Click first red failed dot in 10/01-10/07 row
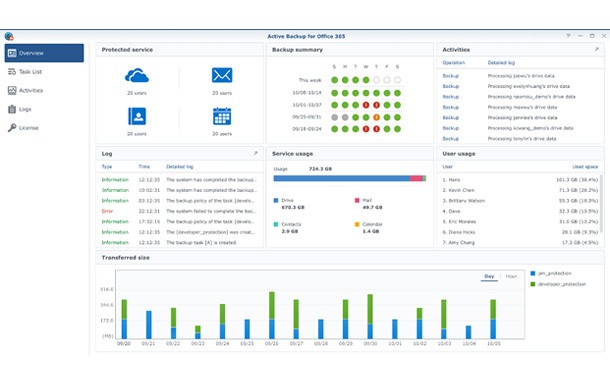 [366, 105]
